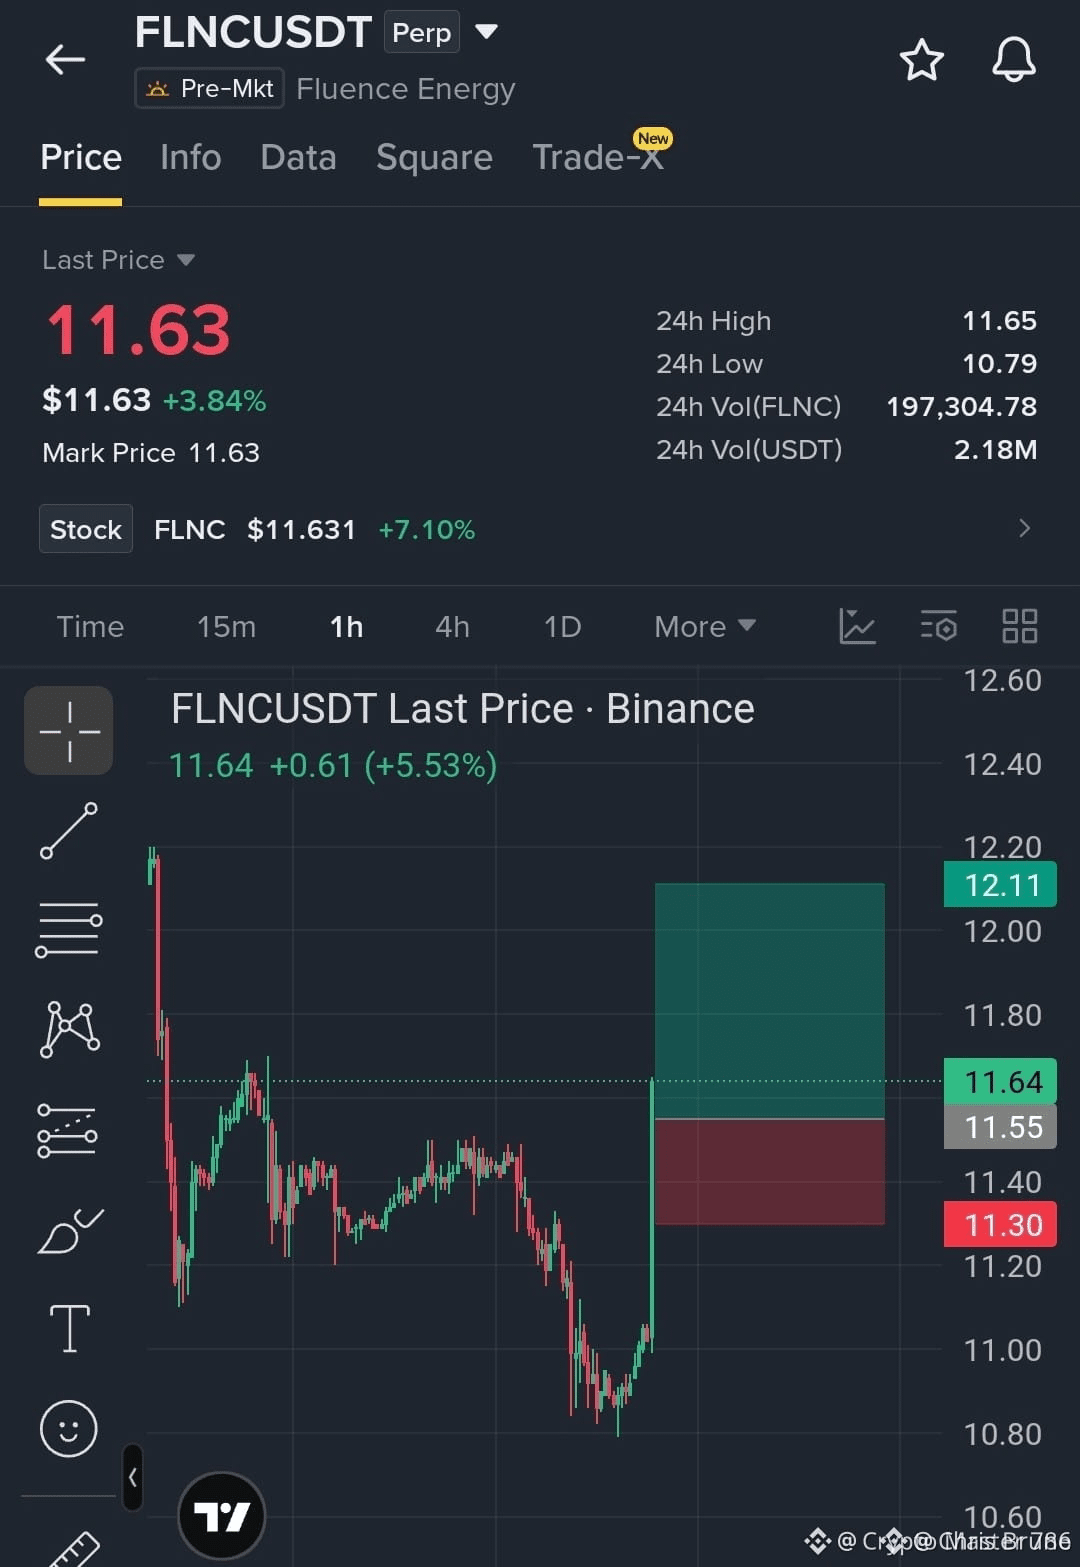
Task: Tap the Stock label badge
Action: [x=86, y=529]
